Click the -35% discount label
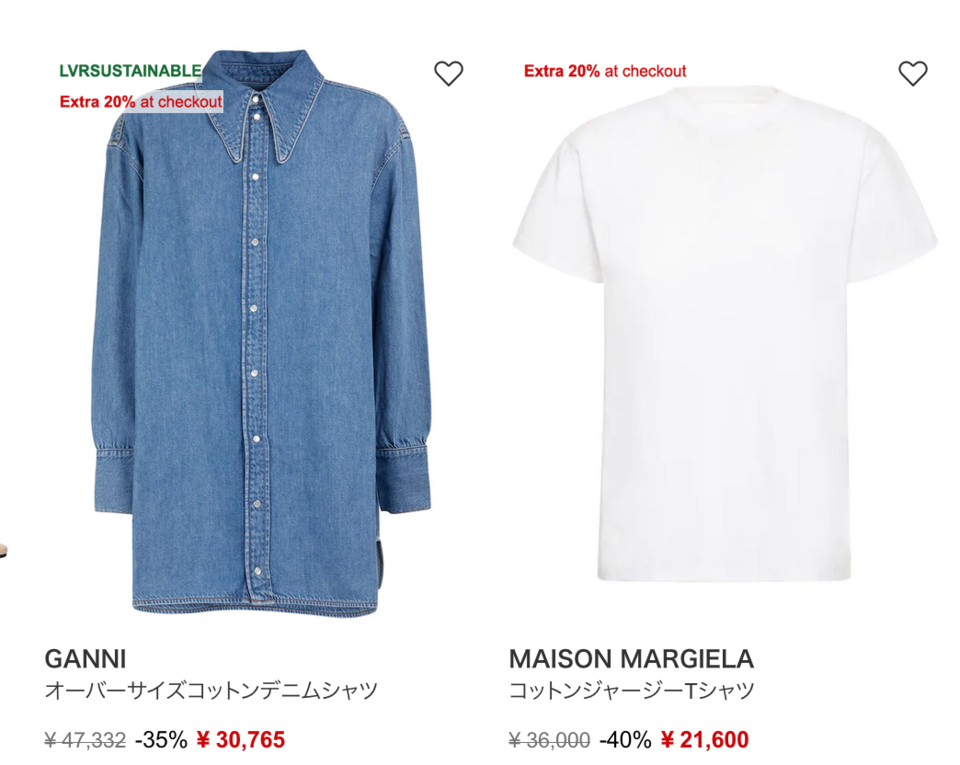Screen dimensions: 960x765 (161, 740)
